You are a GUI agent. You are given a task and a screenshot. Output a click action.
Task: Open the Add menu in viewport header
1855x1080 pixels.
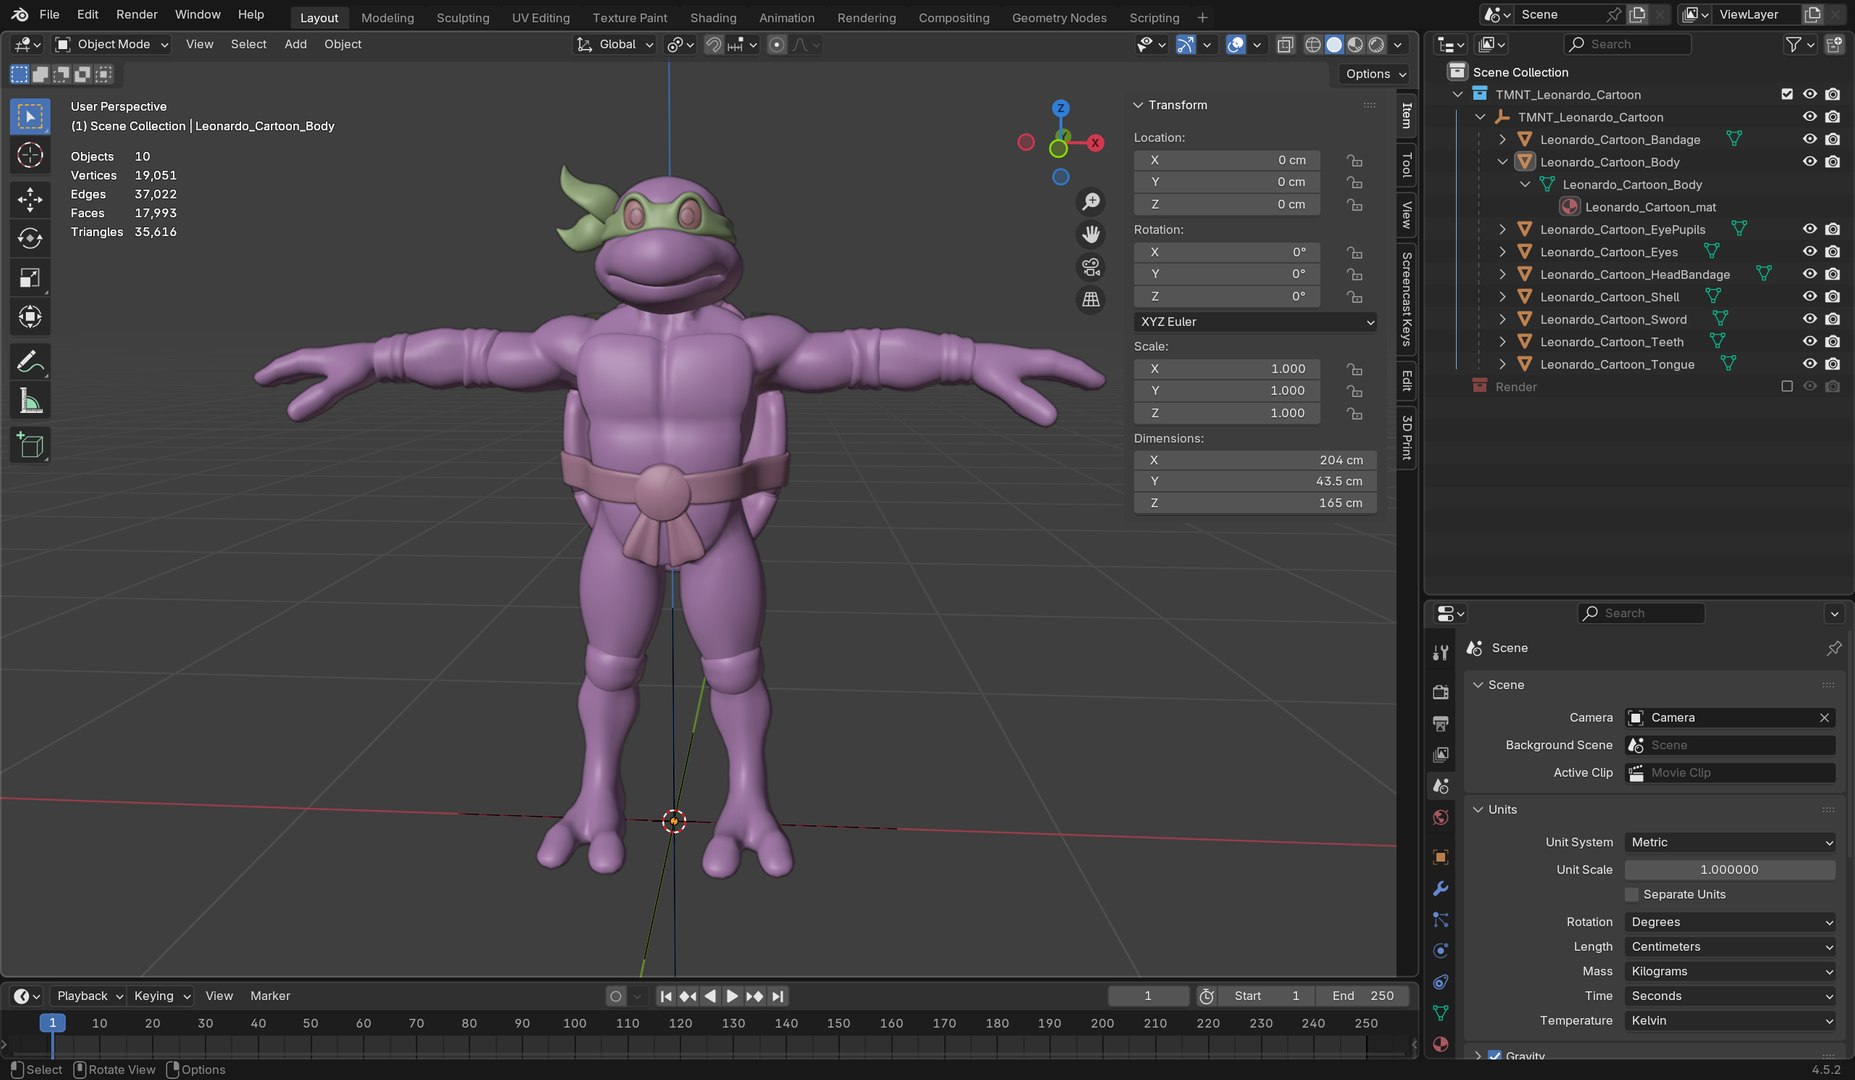point(295,44)
